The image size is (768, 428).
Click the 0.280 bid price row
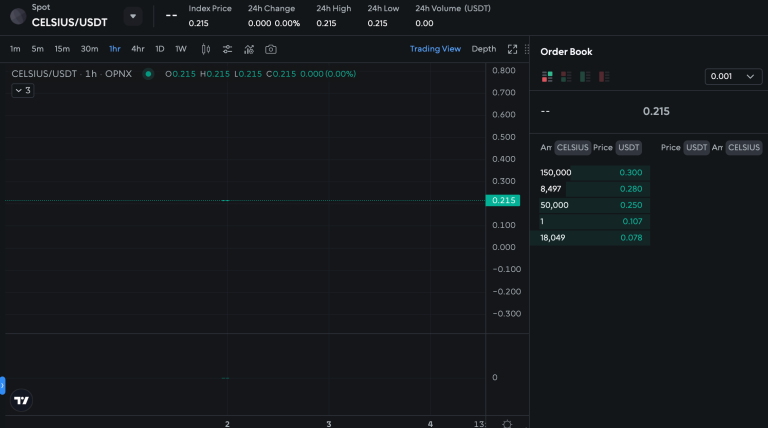click(591, 189)
